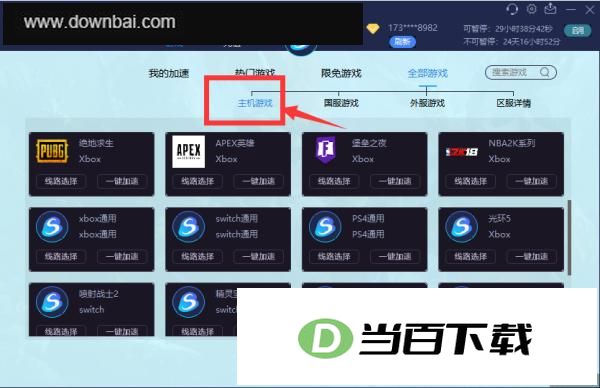The height and width of the screenshot is (388, 600).
Task: Click the switch通用 card logo
Action: click(x=189, y=227)
